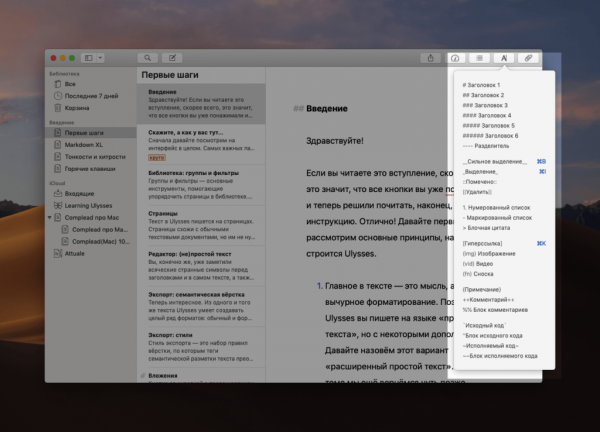Apply ##### Заголовок 5 markup
The height and width of the screenshot is (432, 600).
[x=489, y=126]
